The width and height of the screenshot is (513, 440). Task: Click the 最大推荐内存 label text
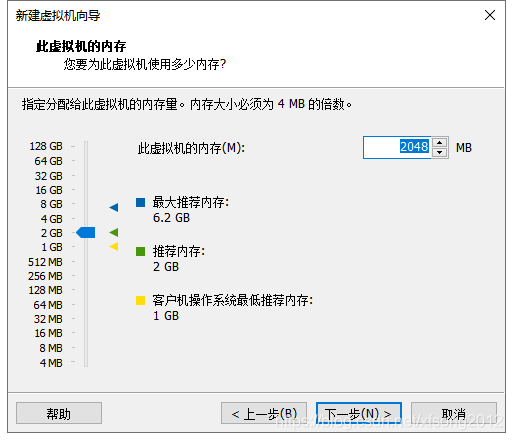(x=191, y=202)
